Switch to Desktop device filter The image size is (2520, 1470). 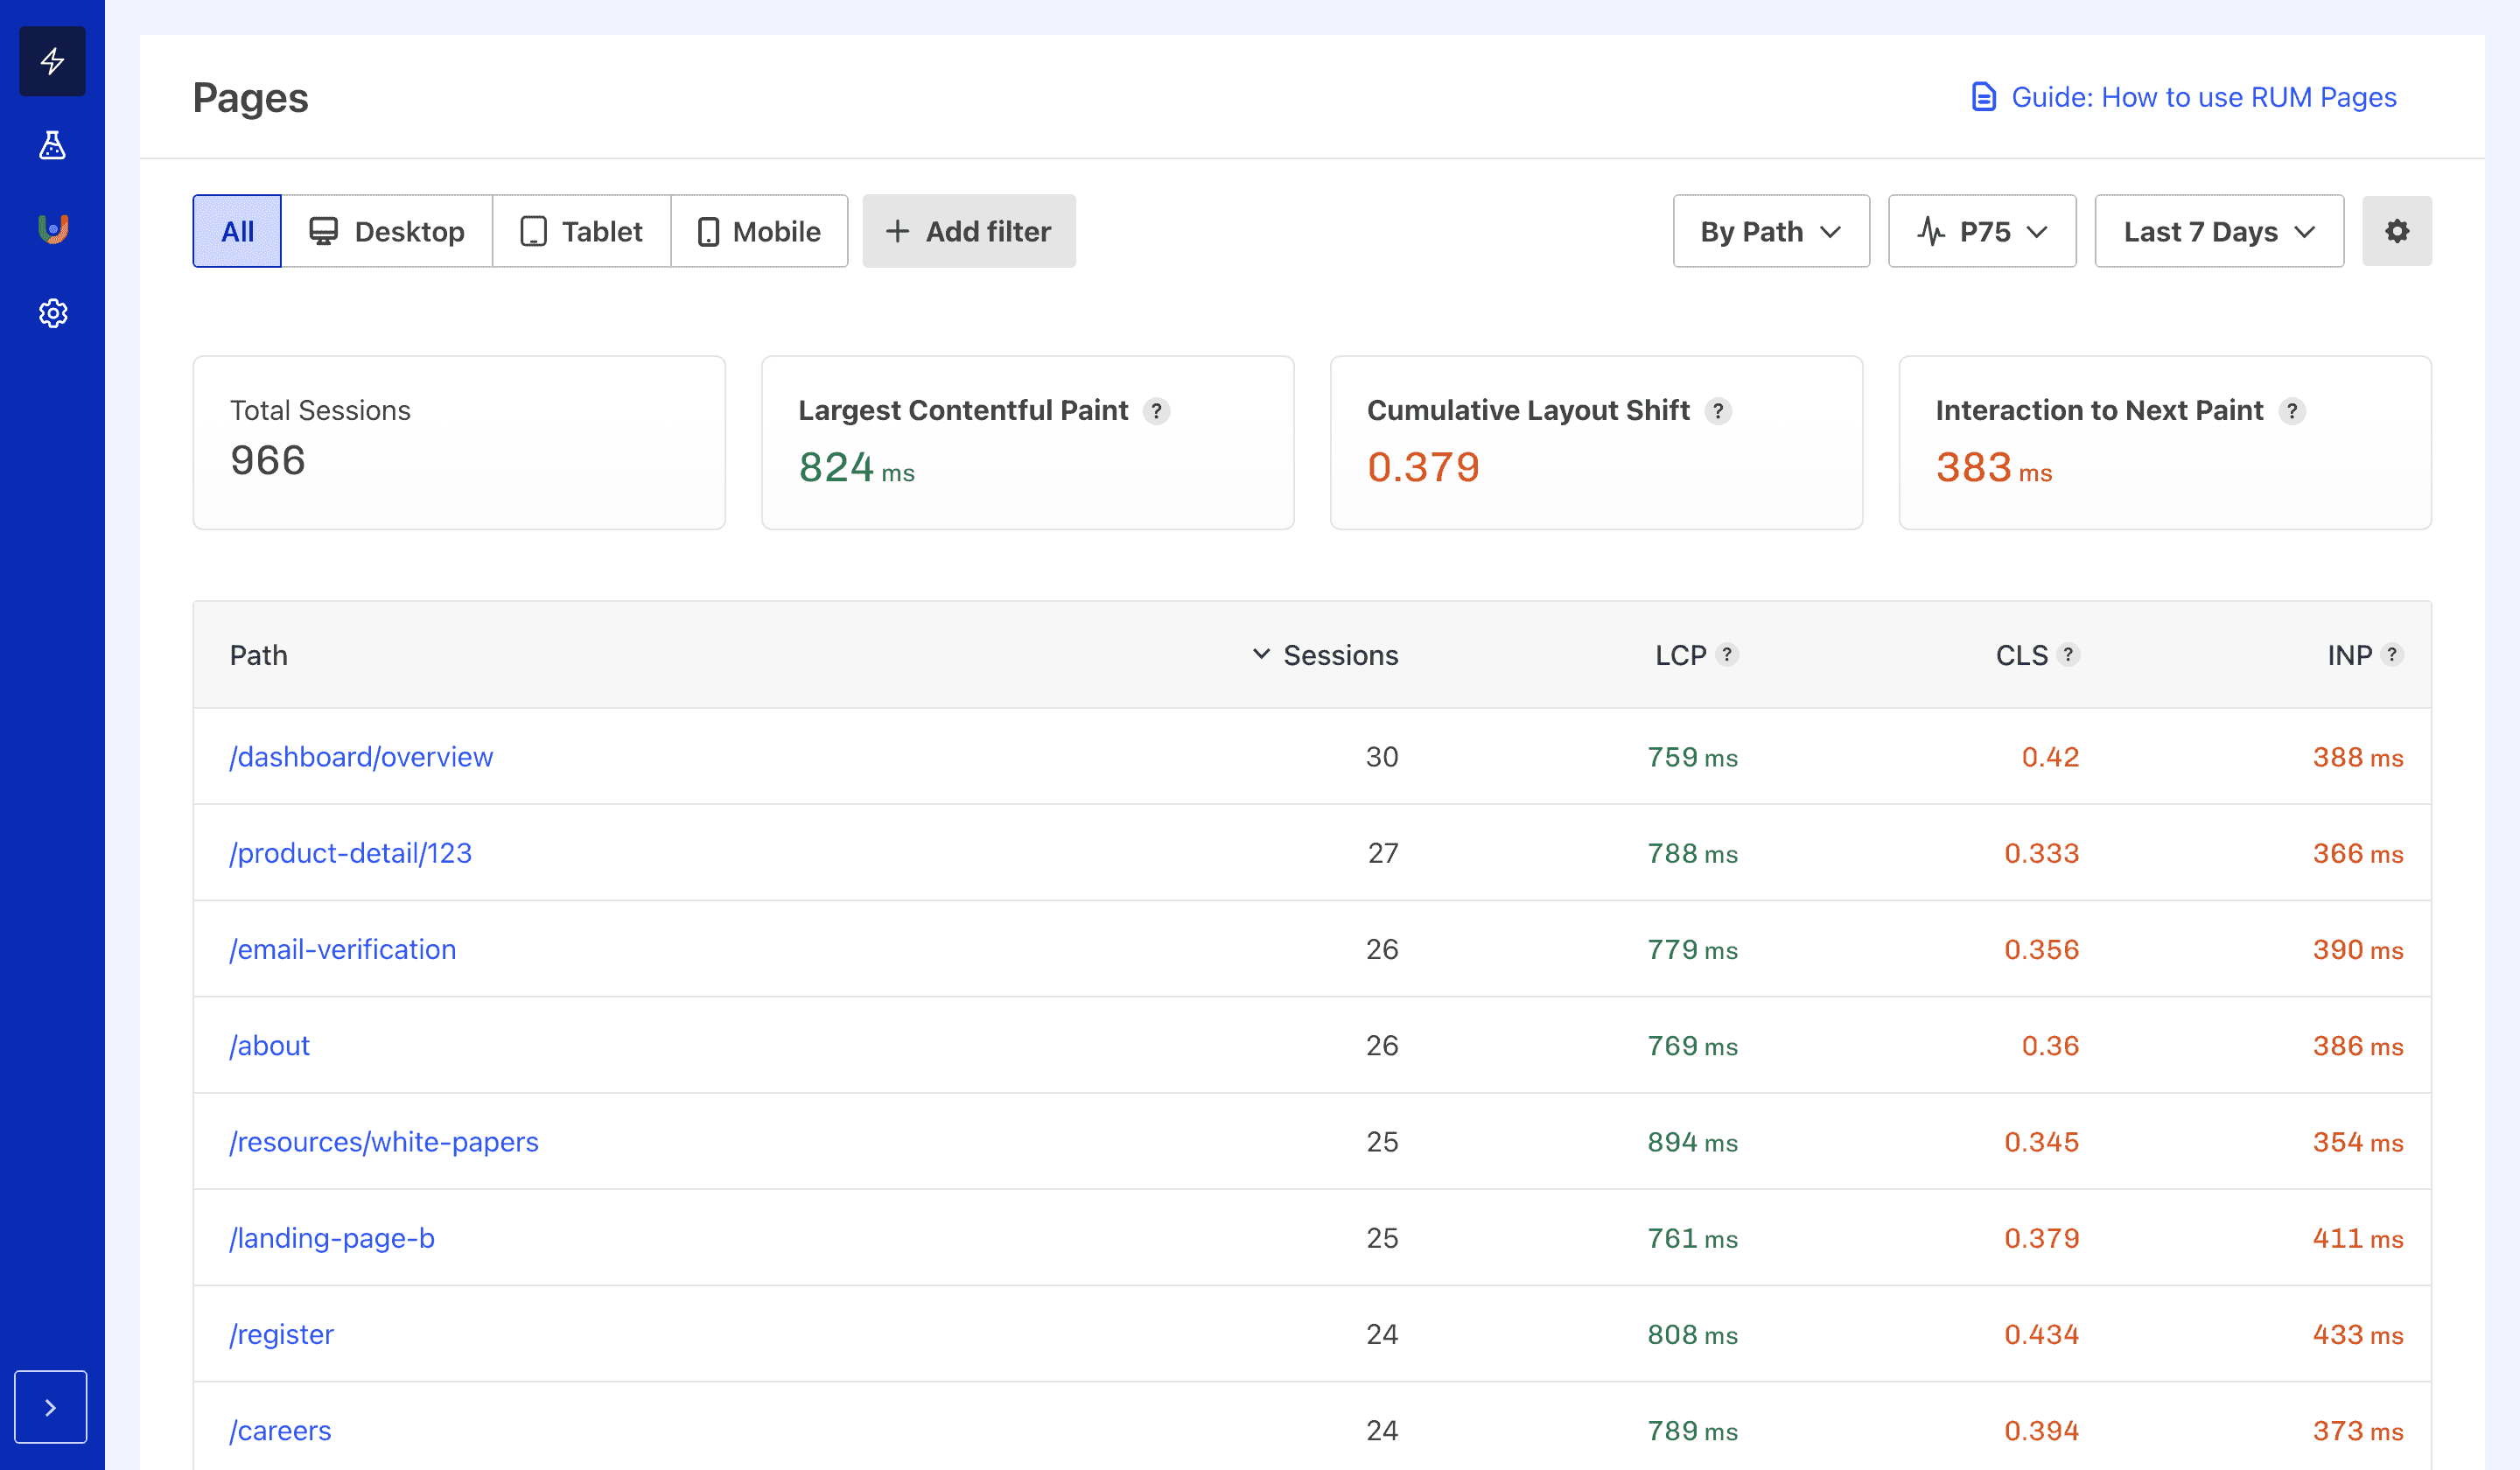(x=387, y=231)
